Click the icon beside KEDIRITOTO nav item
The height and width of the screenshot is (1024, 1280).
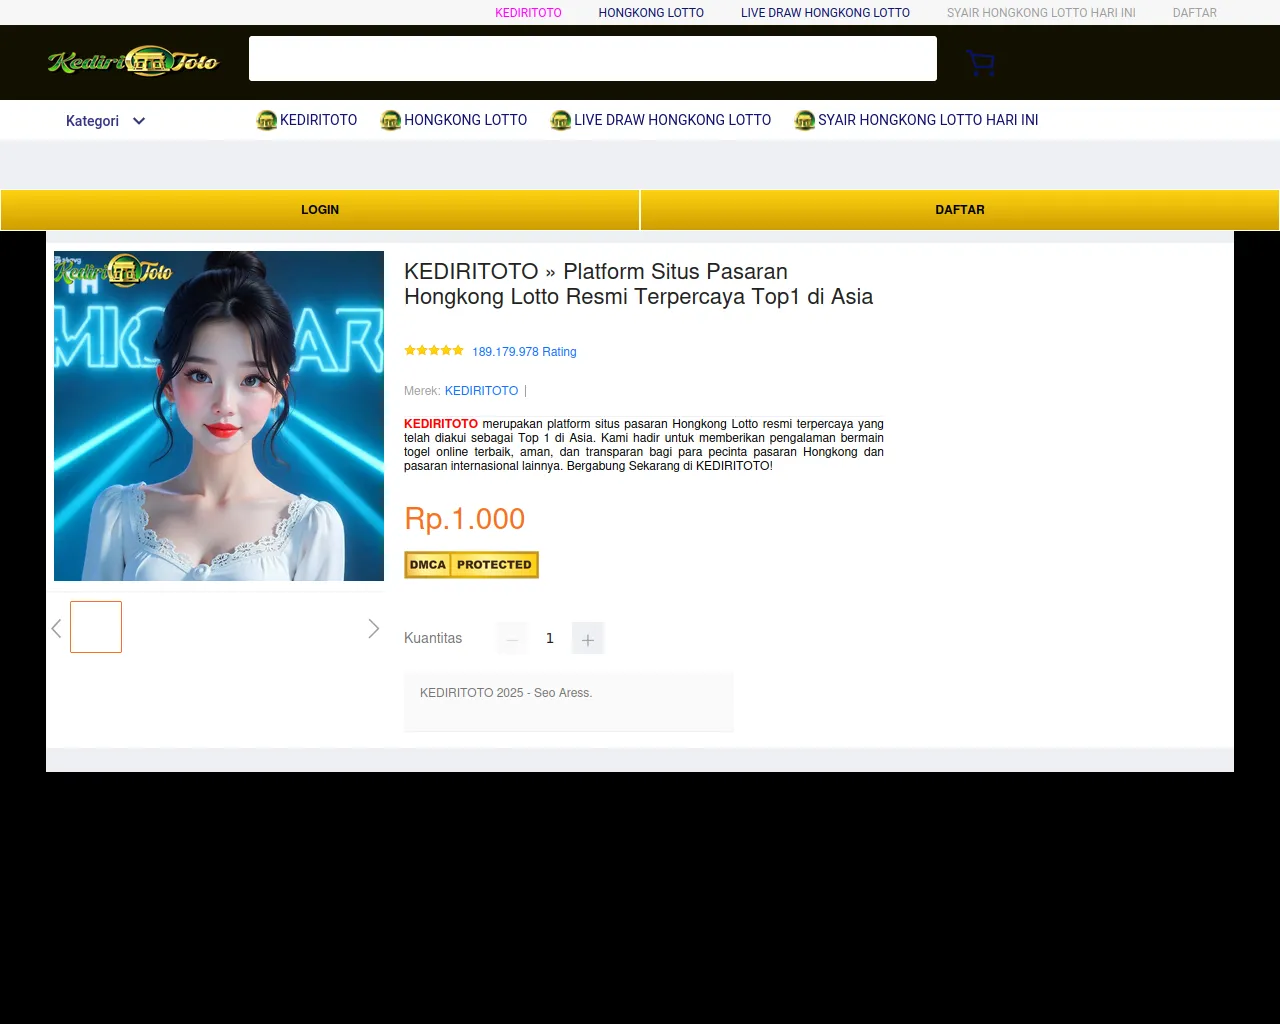[267, 120]
